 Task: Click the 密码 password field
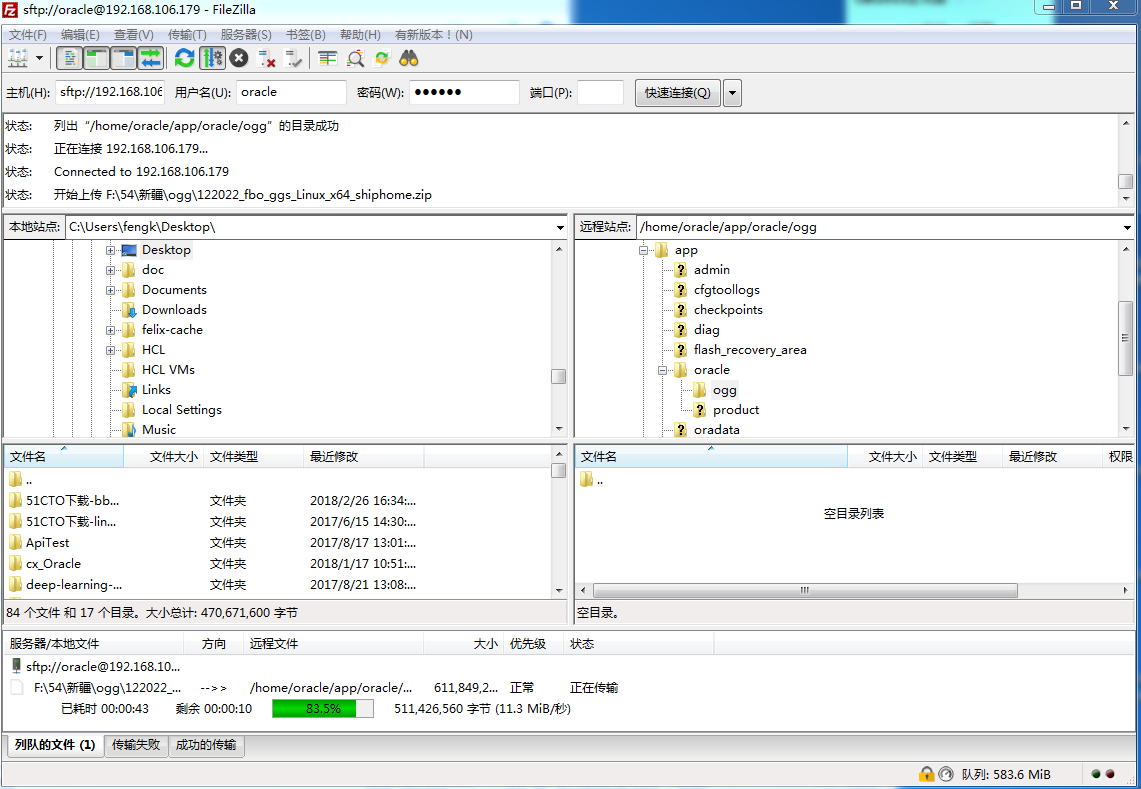(x=464, y=92)
